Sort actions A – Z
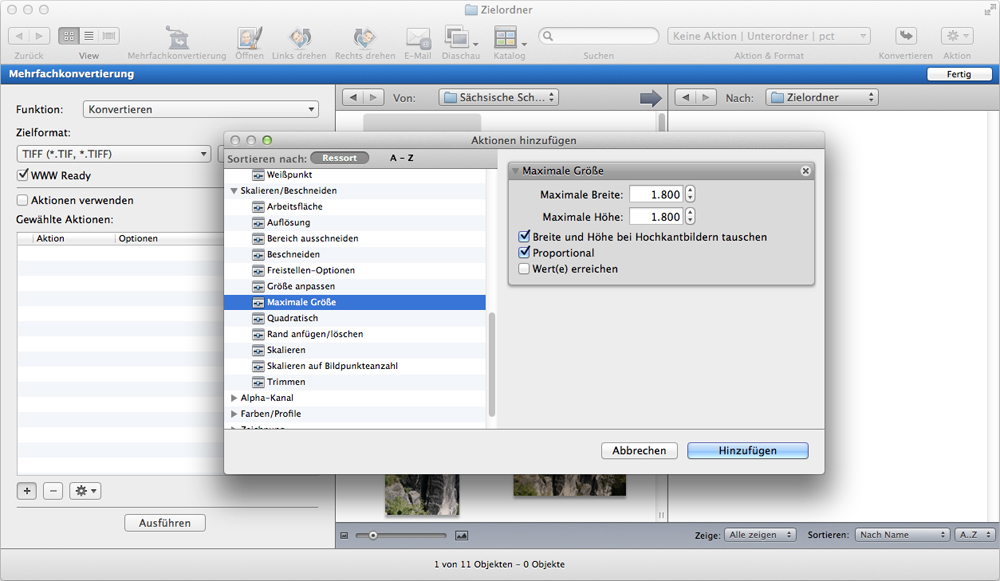The image size is (1000, 581). [x=402, y=158]
